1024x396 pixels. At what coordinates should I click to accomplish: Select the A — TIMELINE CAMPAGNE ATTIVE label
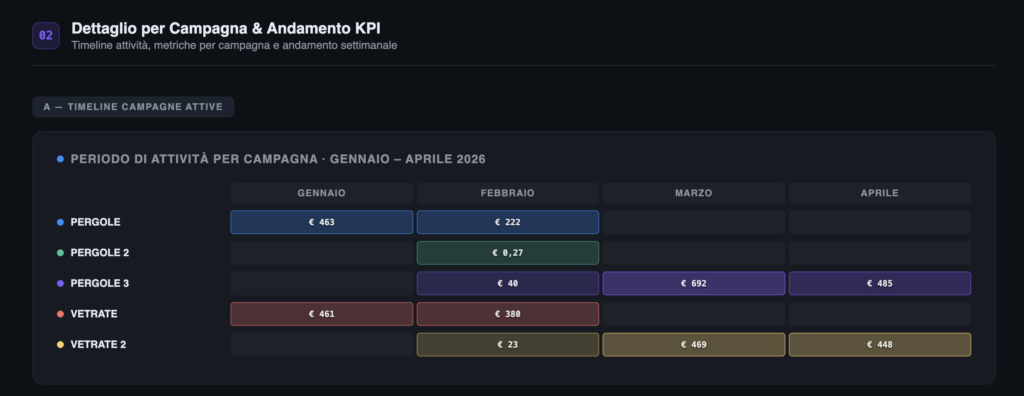click(x=133, y=107)
